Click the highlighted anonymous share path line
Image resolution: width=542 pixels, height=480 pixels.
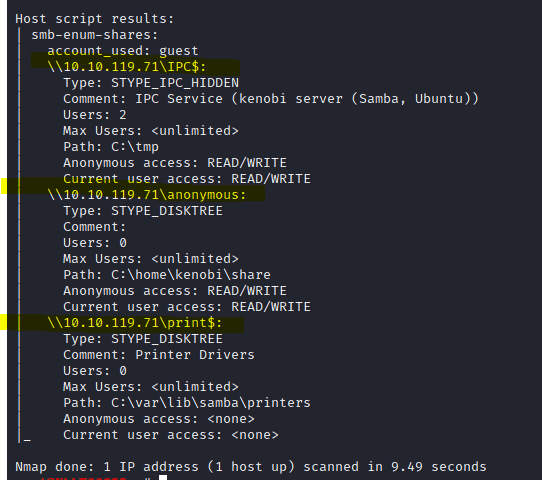tap(147, 195)
